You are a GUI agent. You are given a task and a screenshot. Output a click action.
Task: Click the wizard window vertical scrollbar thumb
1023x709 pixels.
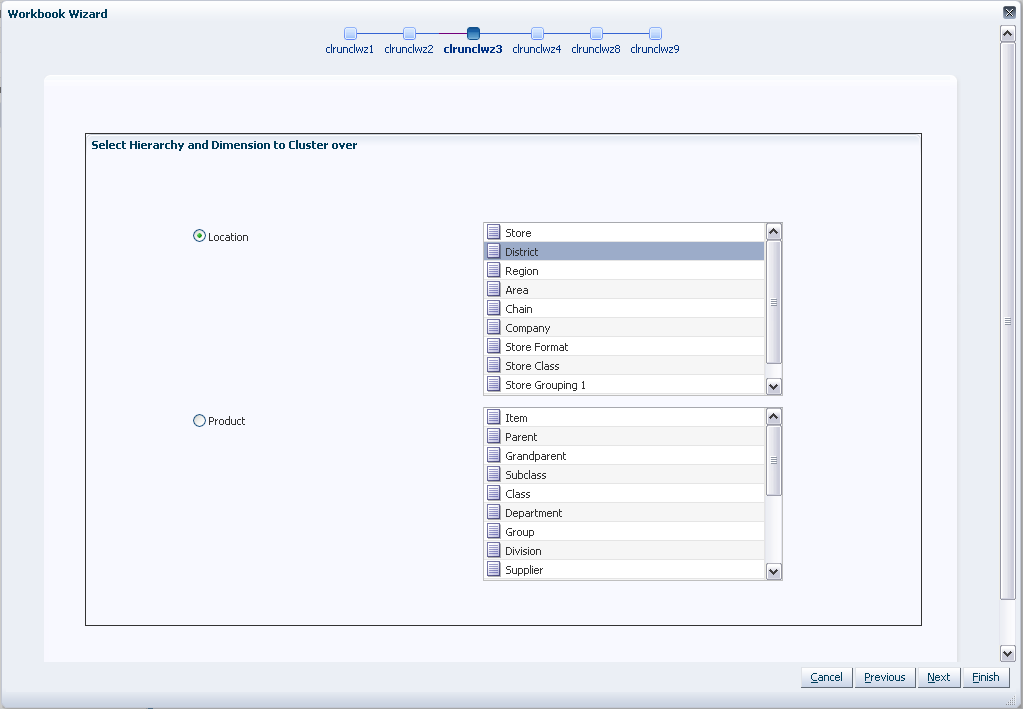click(1007, 321)
